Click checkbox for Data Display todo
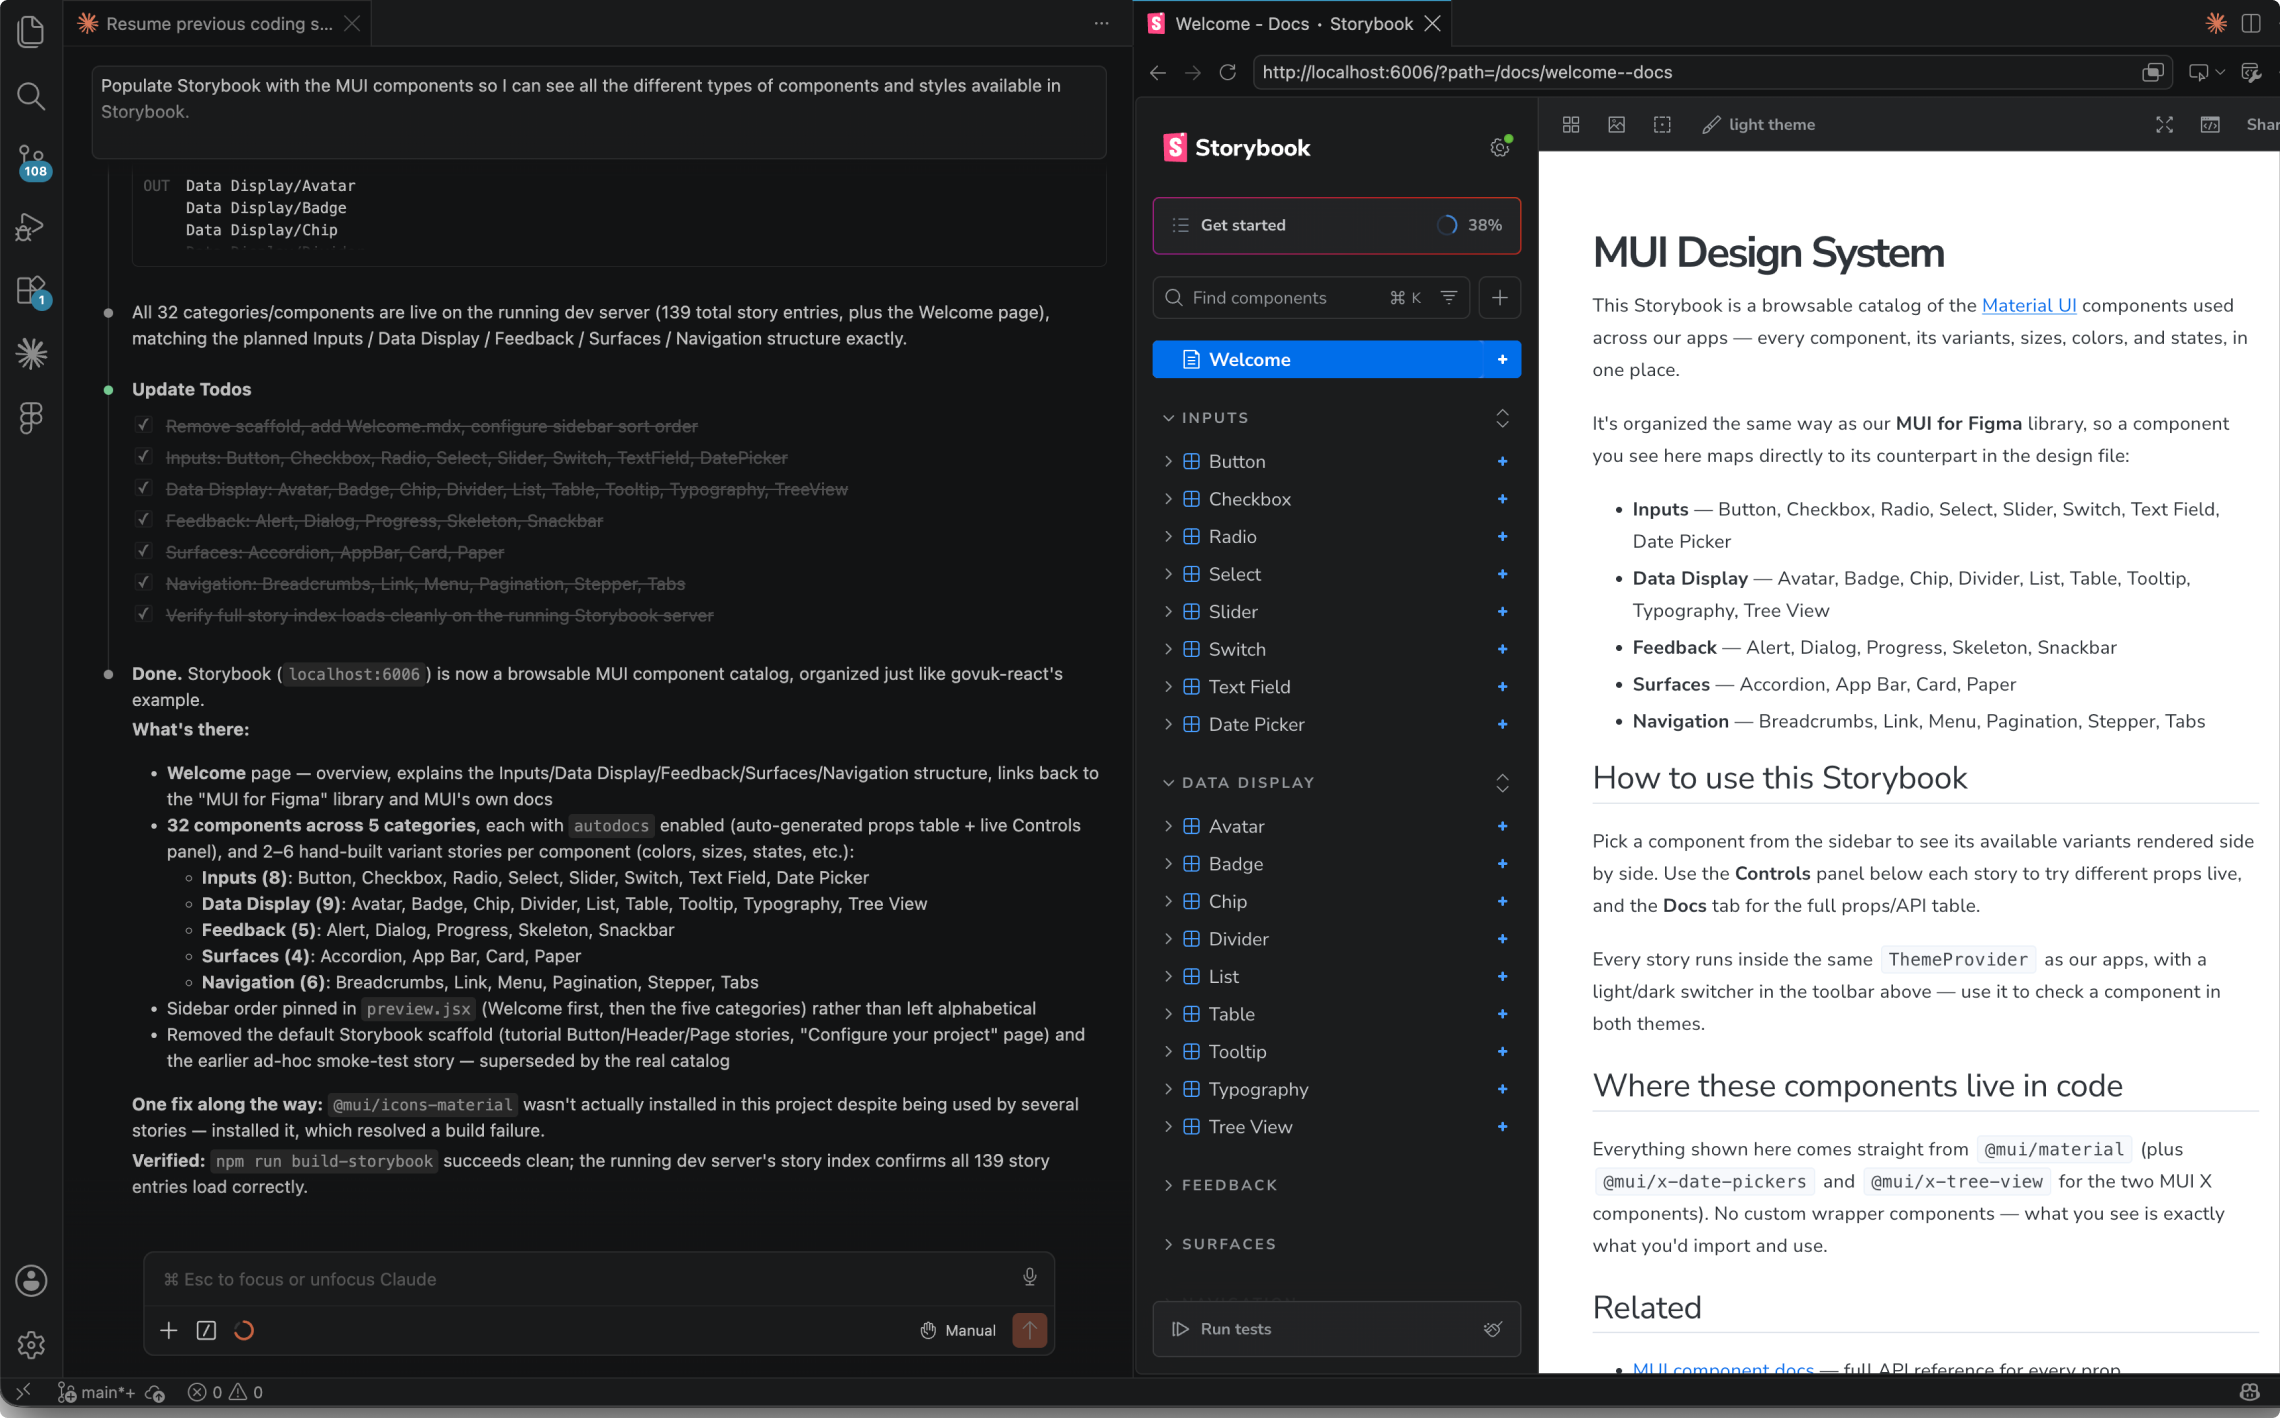 (x=143, y=488)
